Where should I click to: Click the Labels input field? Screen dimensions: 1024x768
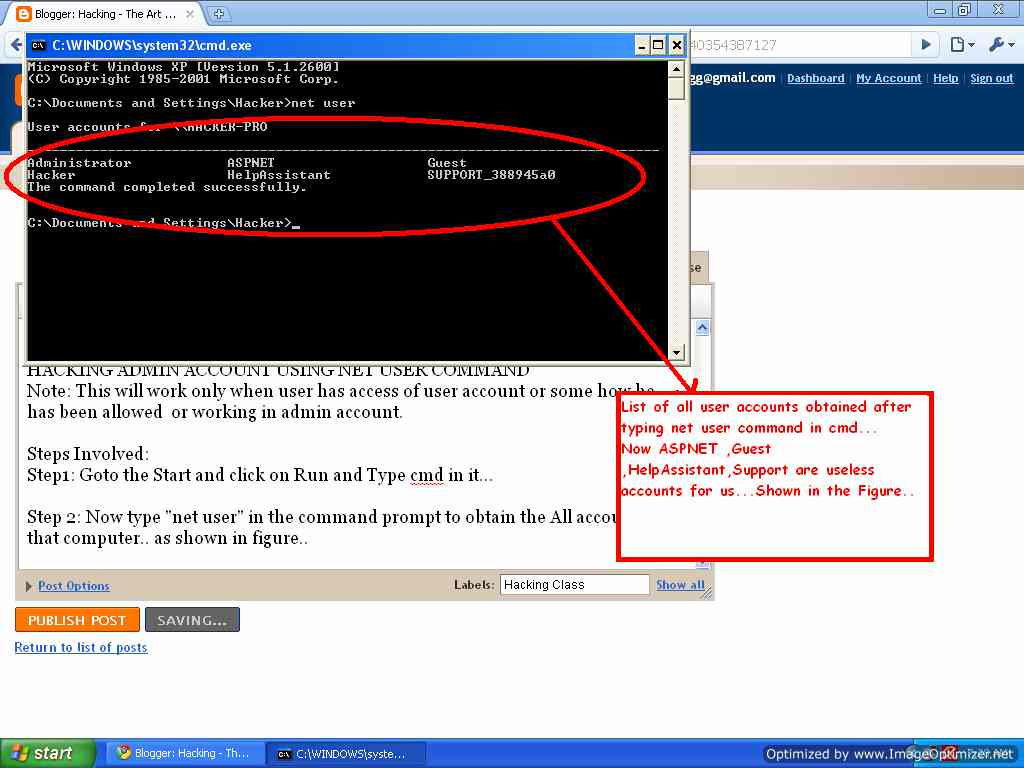574,585
